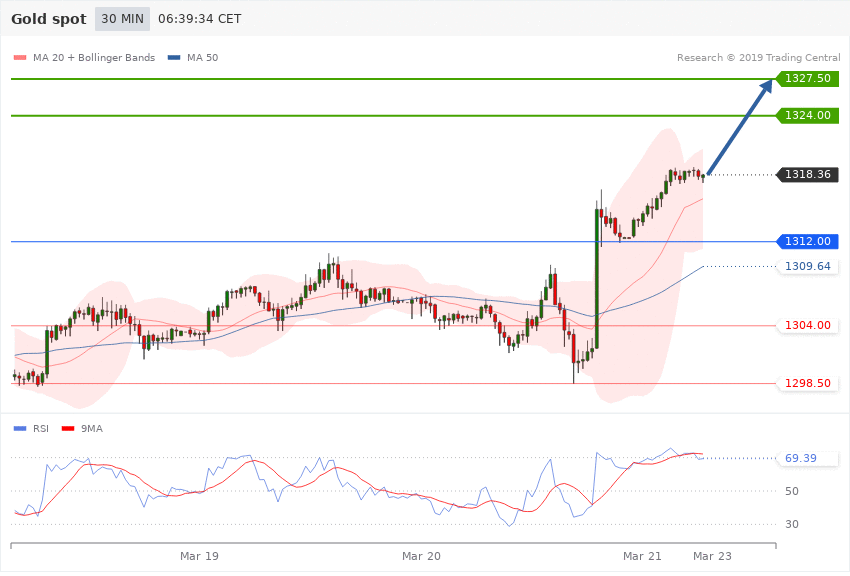850x576 pixels.
Task: Click the 1312.00 blue pivot label
Action: point(807,241)
